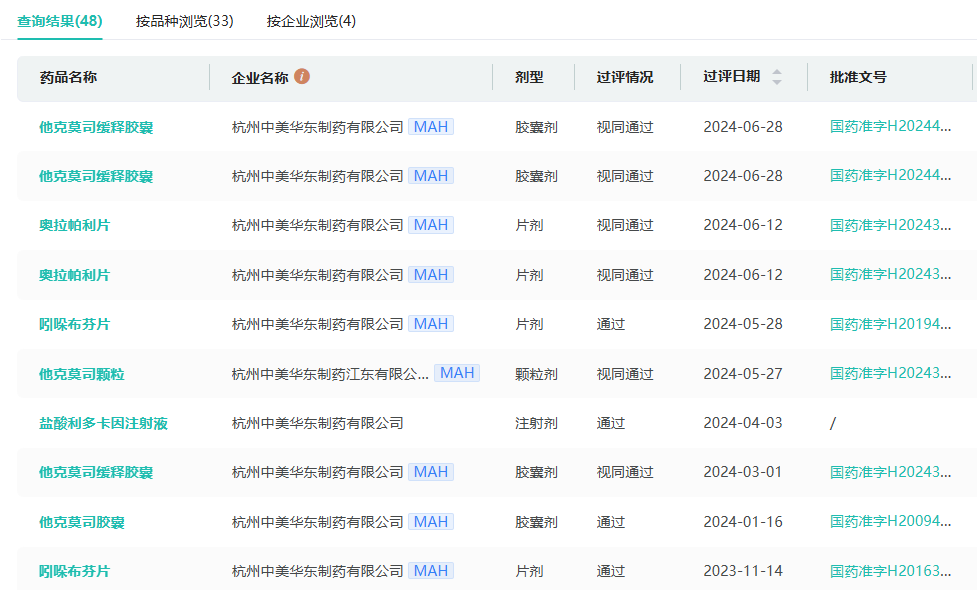This screenshot has width=977, height=590.
Task: Click the 药品名称 column header
Action: click(x=68, y=77)
